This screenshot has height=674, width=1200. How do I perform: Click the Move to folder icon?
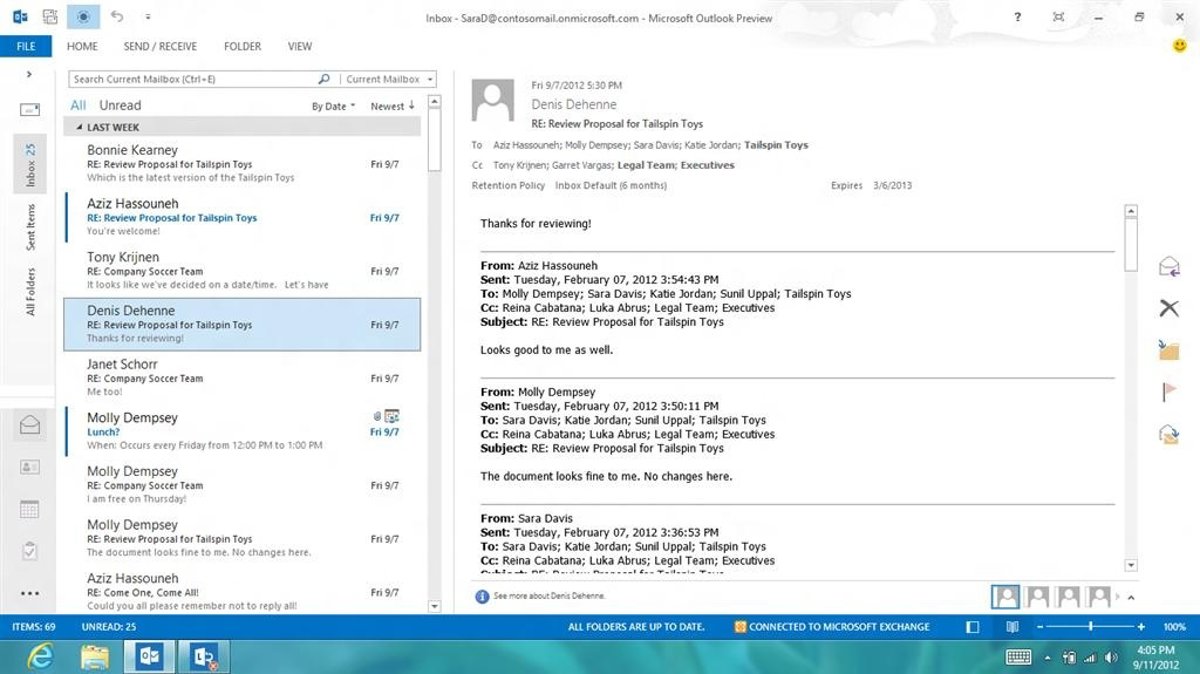[x=1168, y=350]
